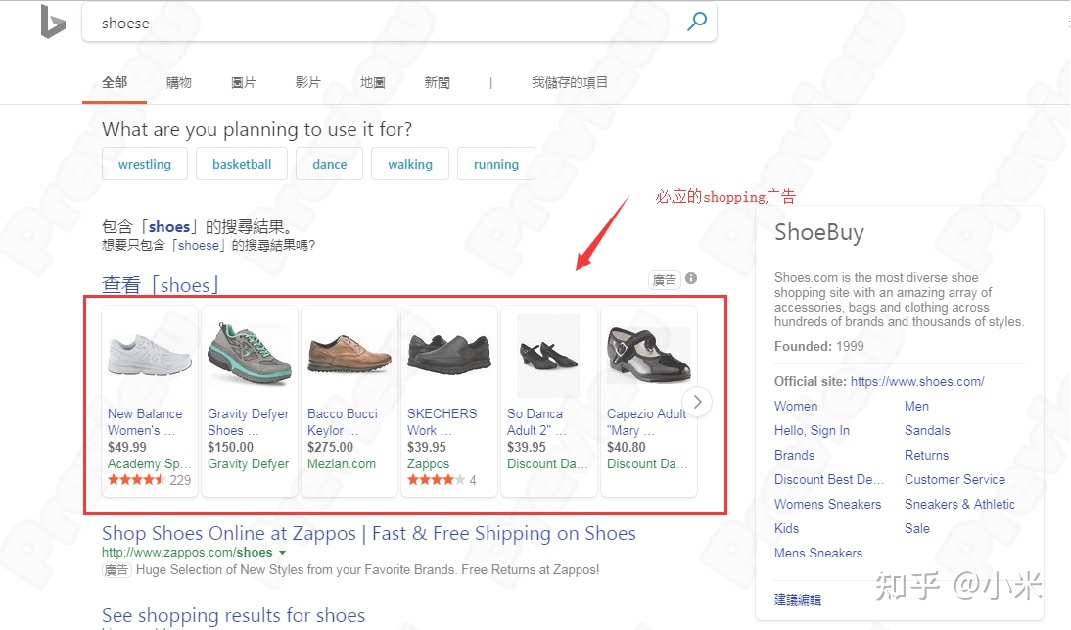Open 我儲存的項目 tab
This screenshot has width=1071, height=630.
tap(570, 82)
